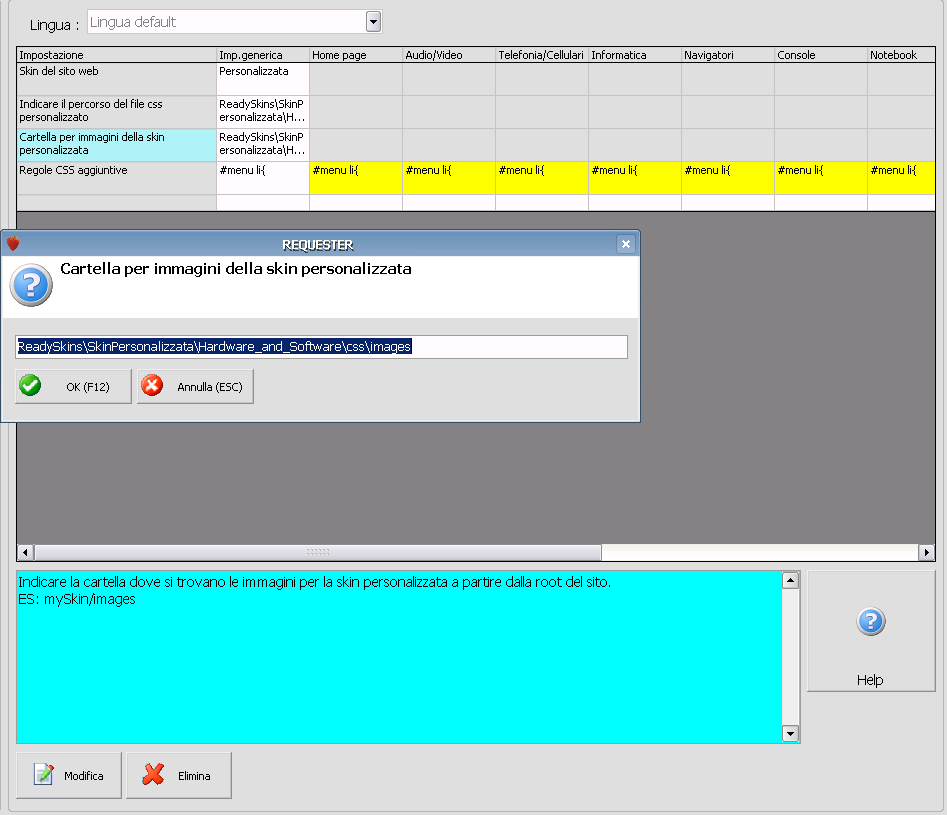Click the '#menu li{' cell in the Imp.generica column
The width and height of the screenshot is (947, 815).
263,178
